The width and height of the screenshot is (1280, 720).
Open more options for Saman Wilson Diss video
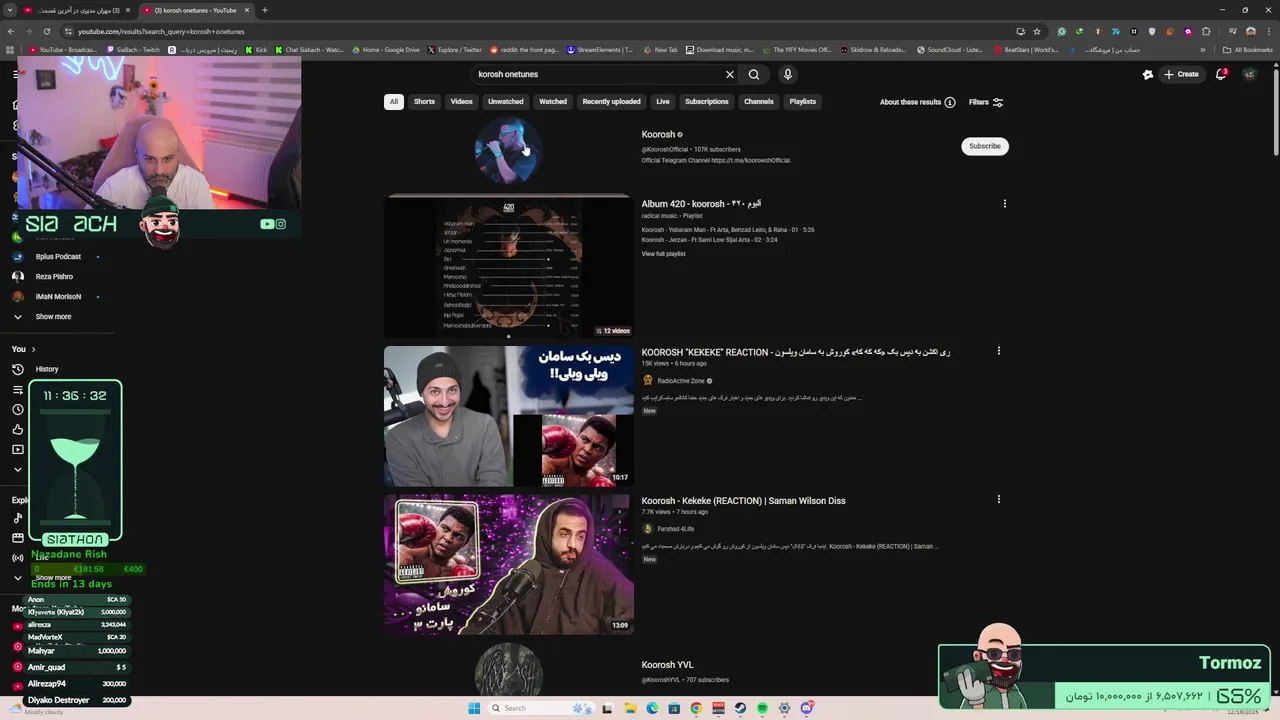tap(998, 499)
